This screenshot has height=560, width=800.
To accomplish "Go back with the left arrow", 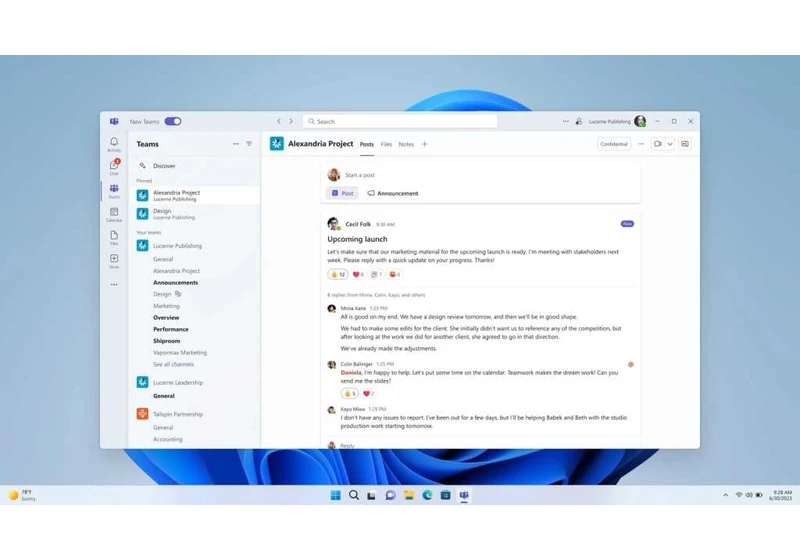I will click(x=279, y=121).
